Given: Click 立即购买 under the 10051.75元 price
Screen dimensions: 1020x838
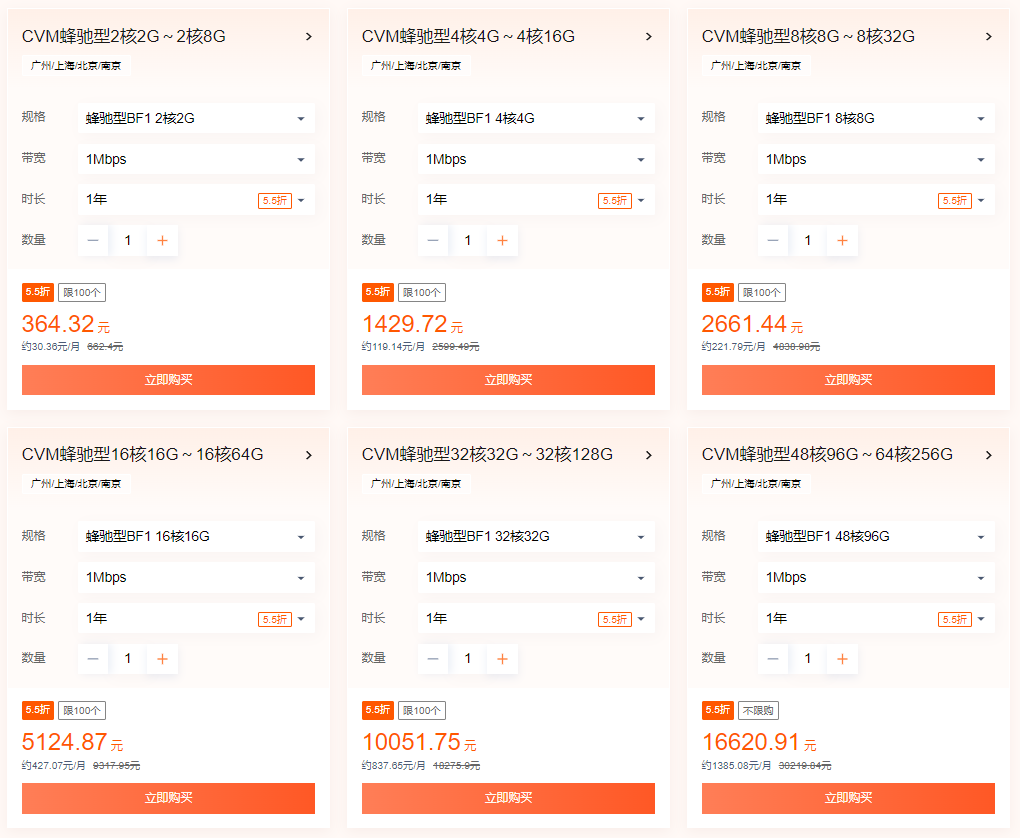Looking at the screenshot, I should 508,798.
